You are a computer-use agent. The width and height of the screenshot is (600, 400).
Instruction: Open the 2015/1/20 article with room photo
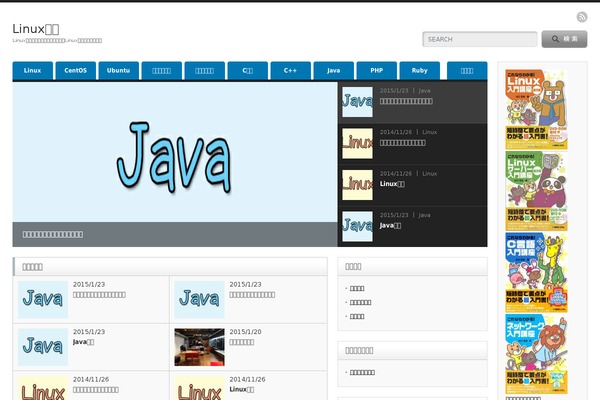[x=199, y=347]
